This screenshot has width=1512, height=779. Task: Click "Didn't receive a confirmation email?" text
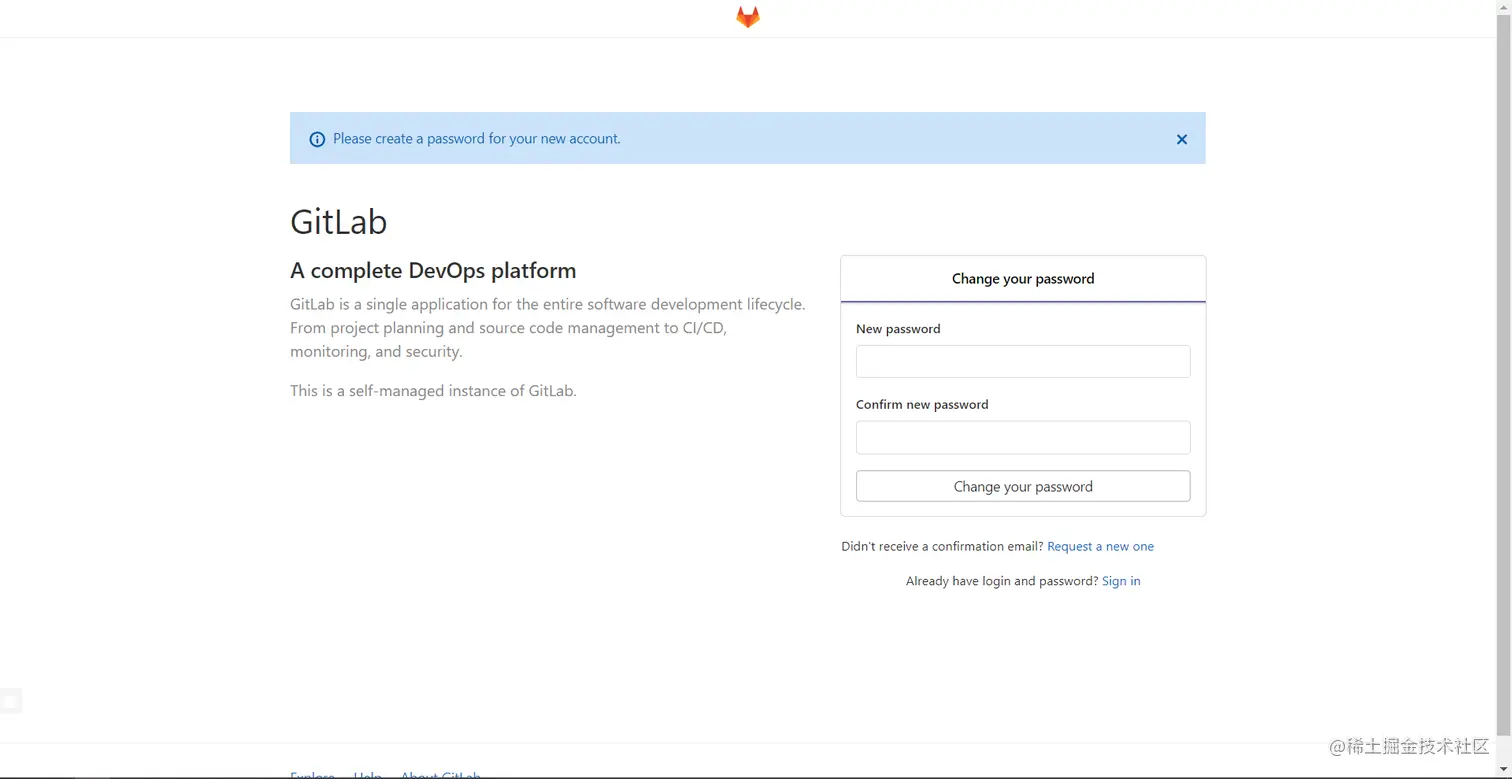coord(942,546)
